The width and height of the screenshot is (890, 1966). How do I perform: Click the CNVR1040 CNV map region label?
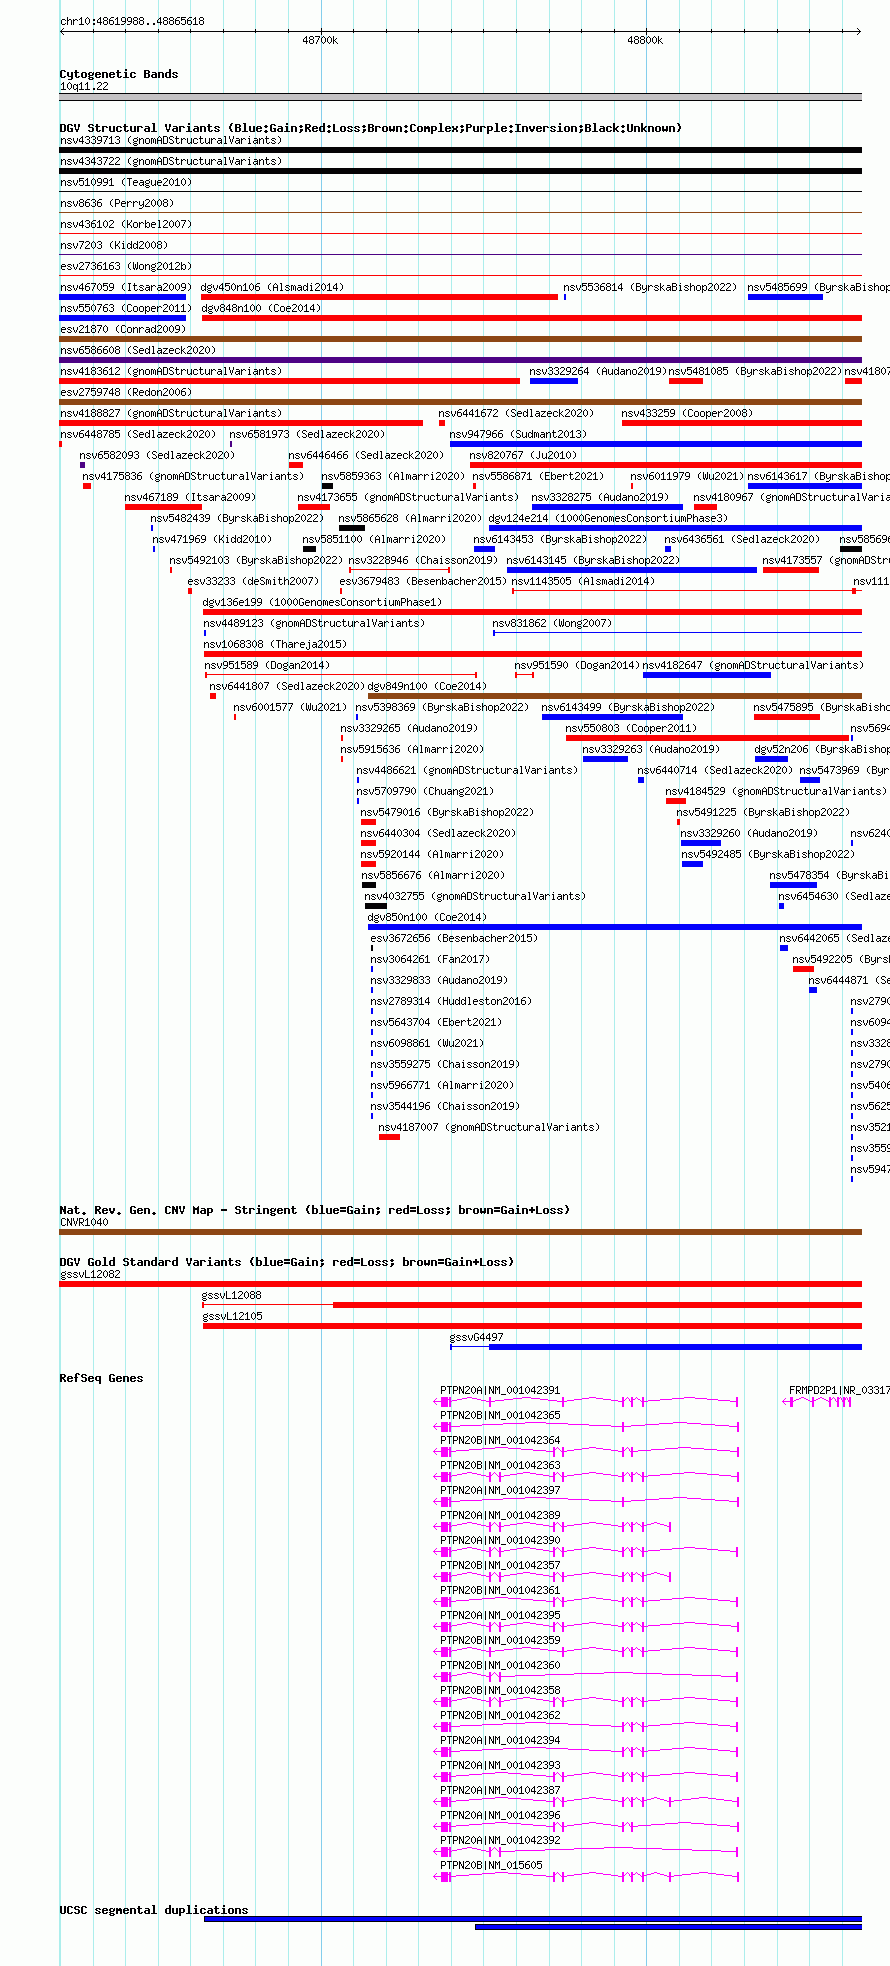point(84,1222)
